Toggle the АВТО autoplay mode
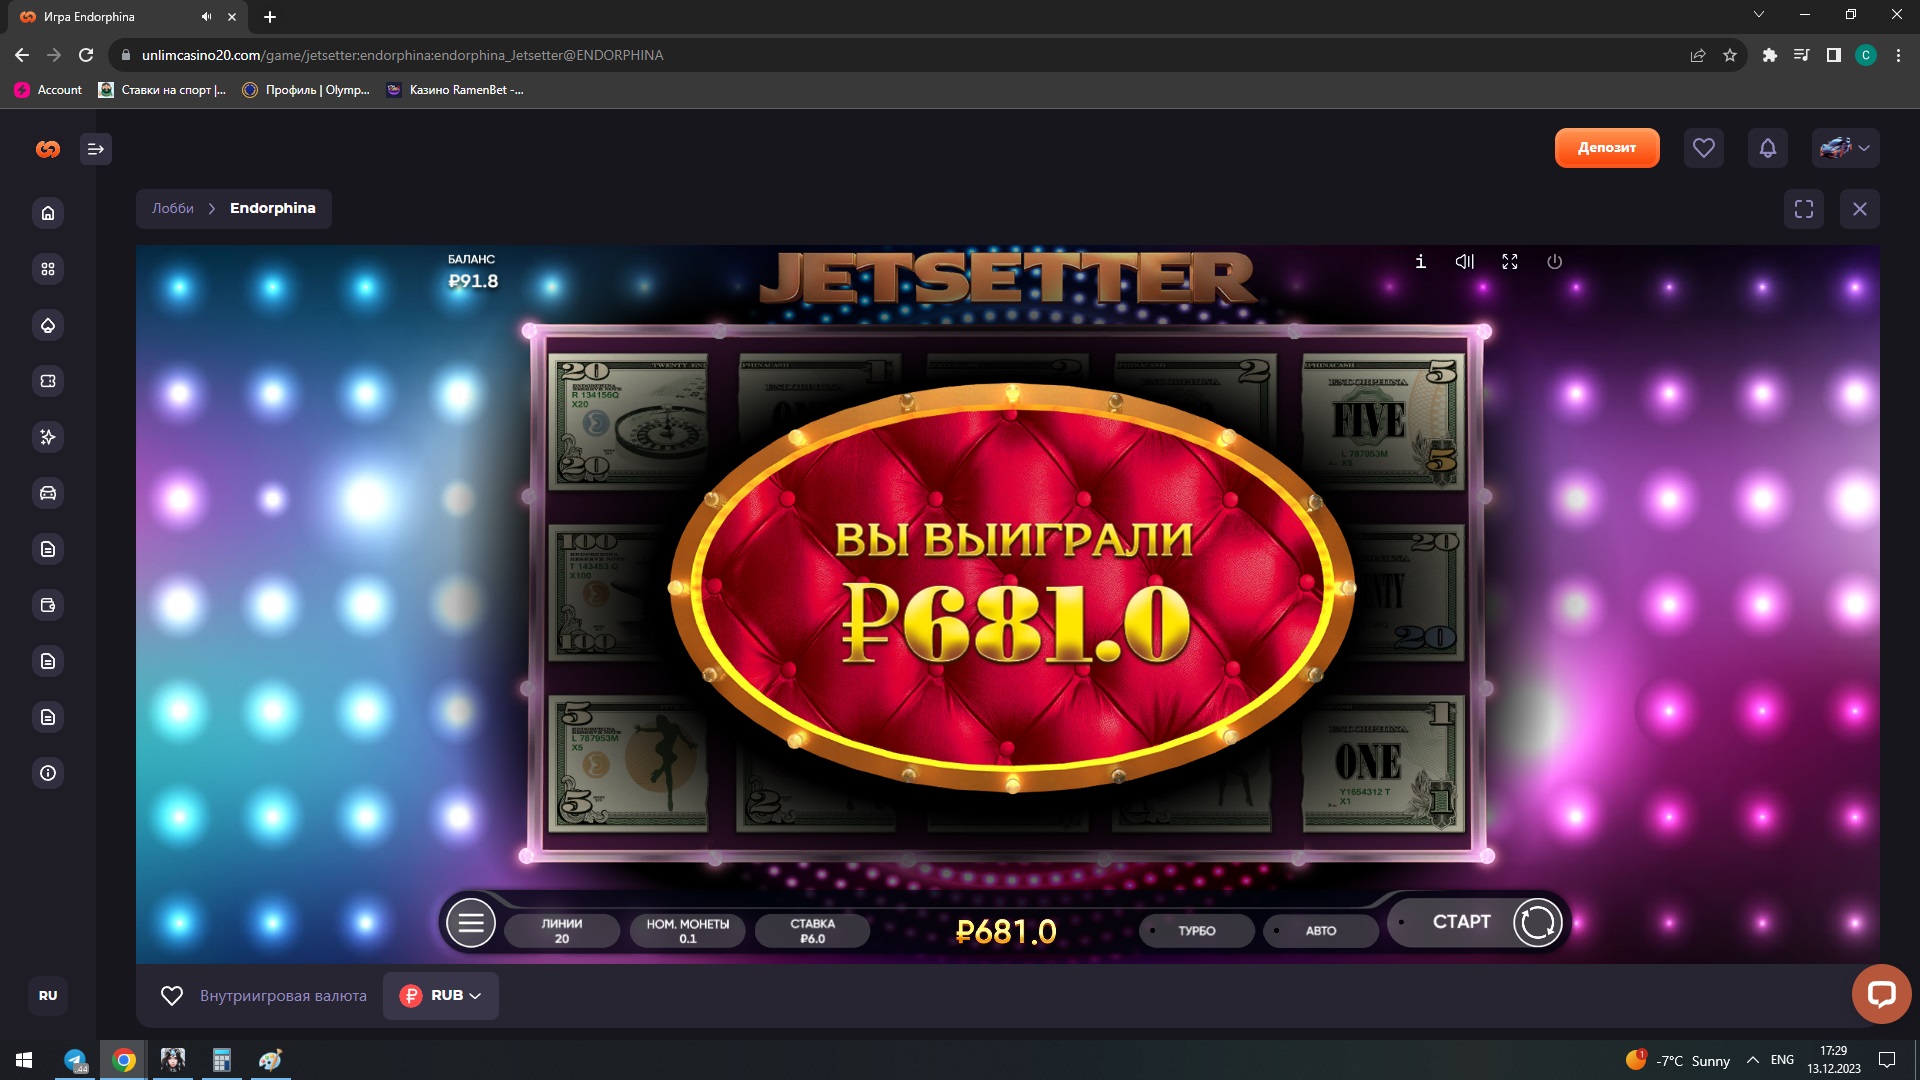Screen dimensions: 1920x1080 tap(1320, 930)
